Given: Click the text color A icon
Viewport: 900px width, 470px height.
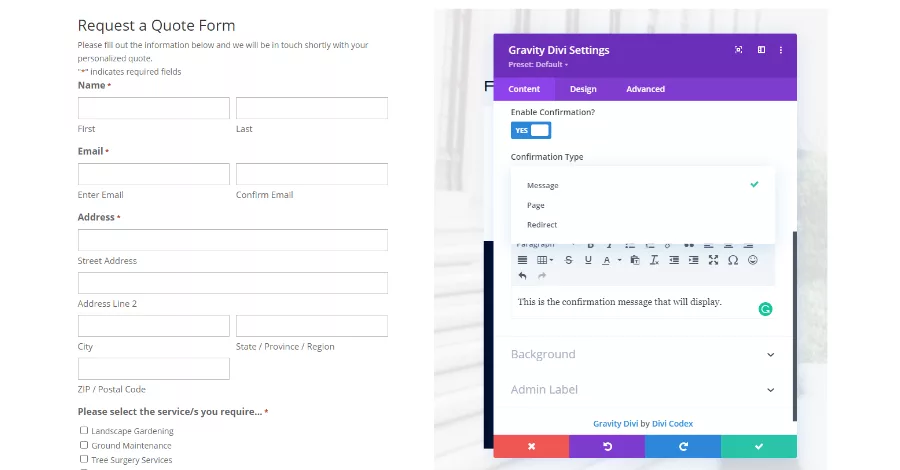Looking at the screenshot, I should point(606,261).
